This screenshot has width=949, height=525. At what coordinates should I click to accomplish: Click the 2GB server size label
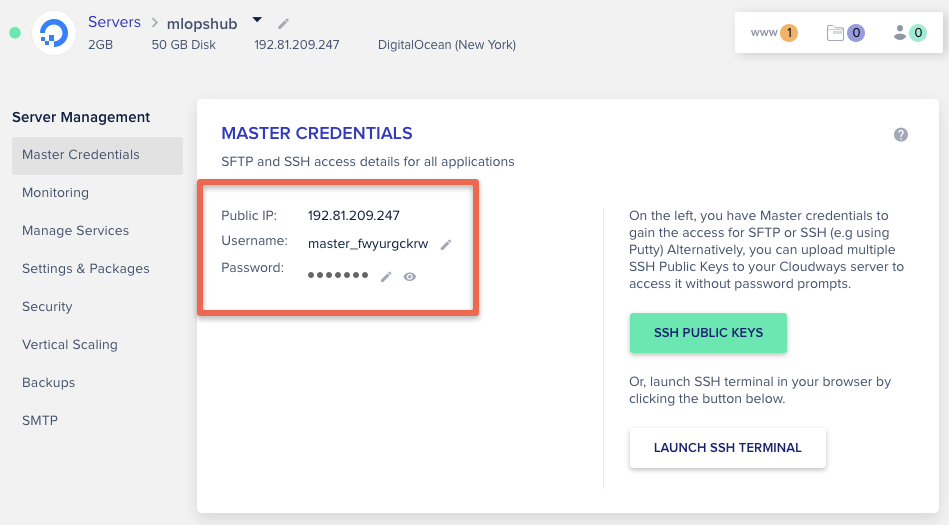pyautogui.click(x=100, y=45)
